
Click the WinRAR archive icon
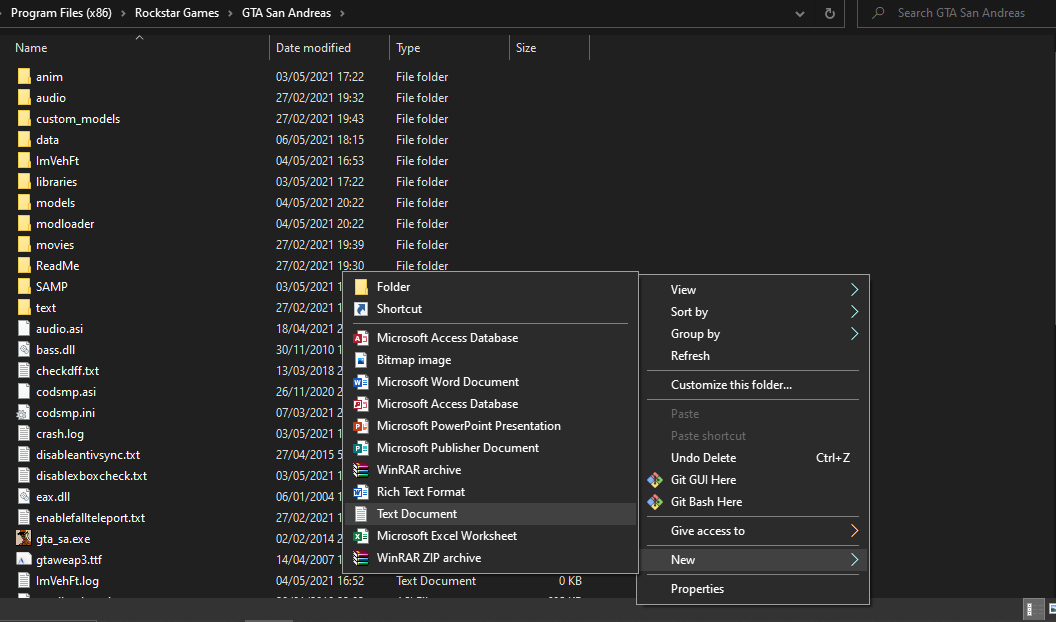361,470
